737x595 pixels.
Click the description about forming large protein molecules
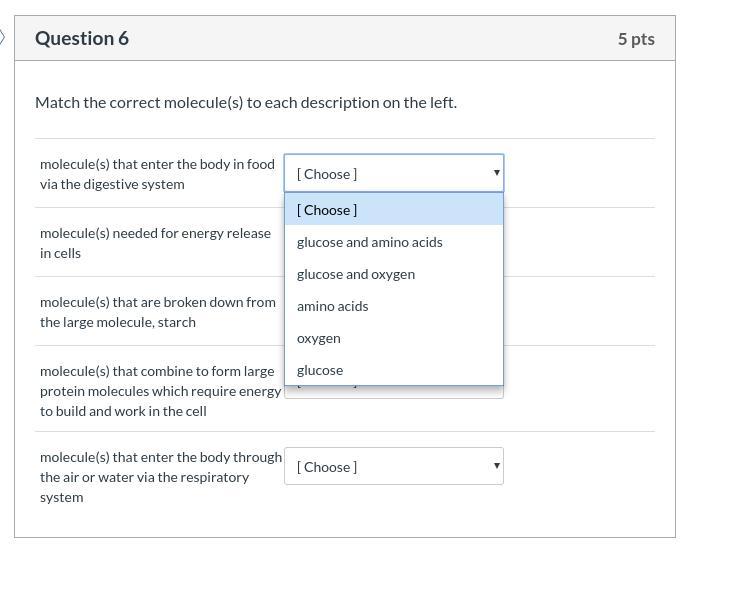160,391
